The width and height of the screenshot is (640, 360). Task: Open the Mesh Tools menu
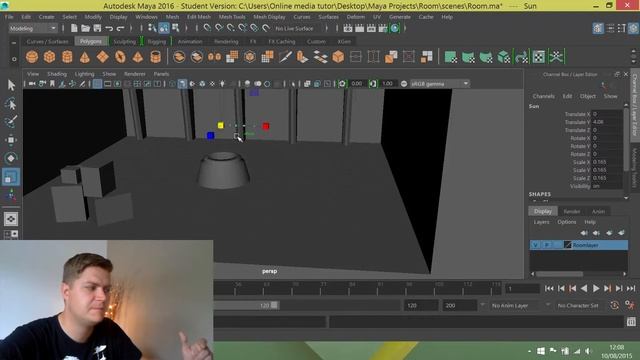[232, 17]
